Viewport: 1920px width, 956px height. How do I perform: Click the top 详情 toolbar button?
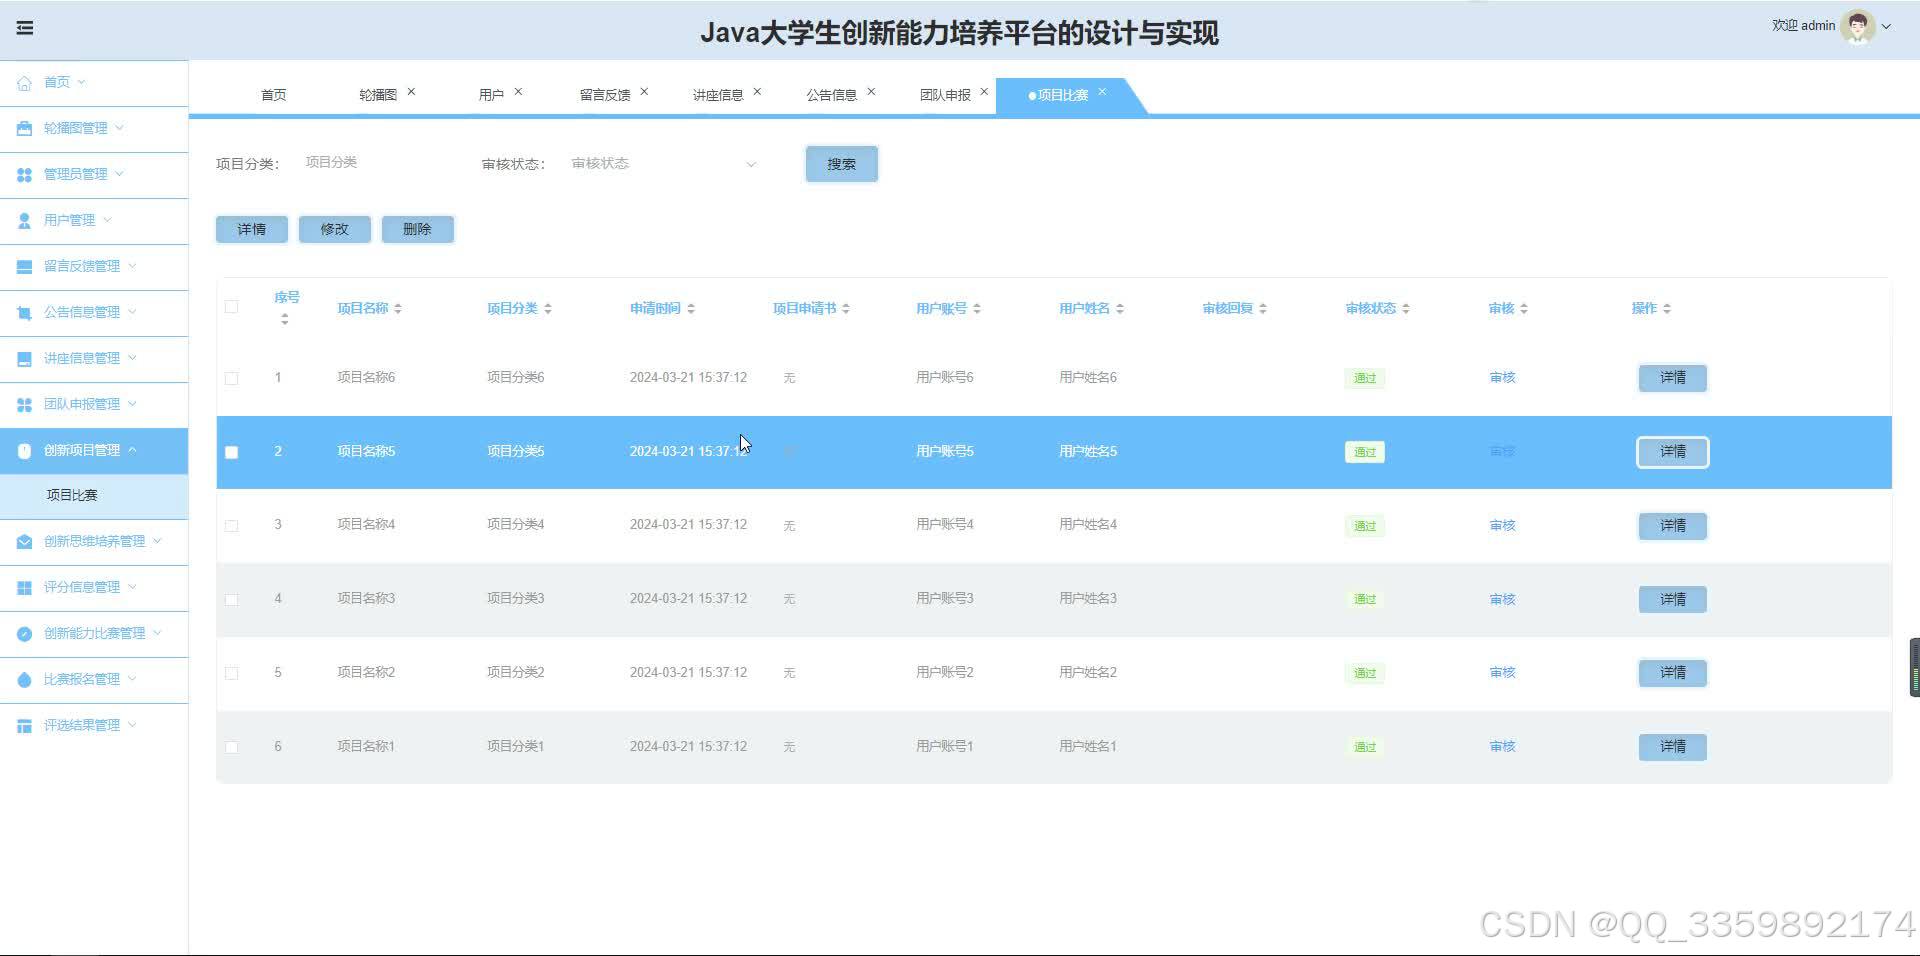click(x=252, y=229)
